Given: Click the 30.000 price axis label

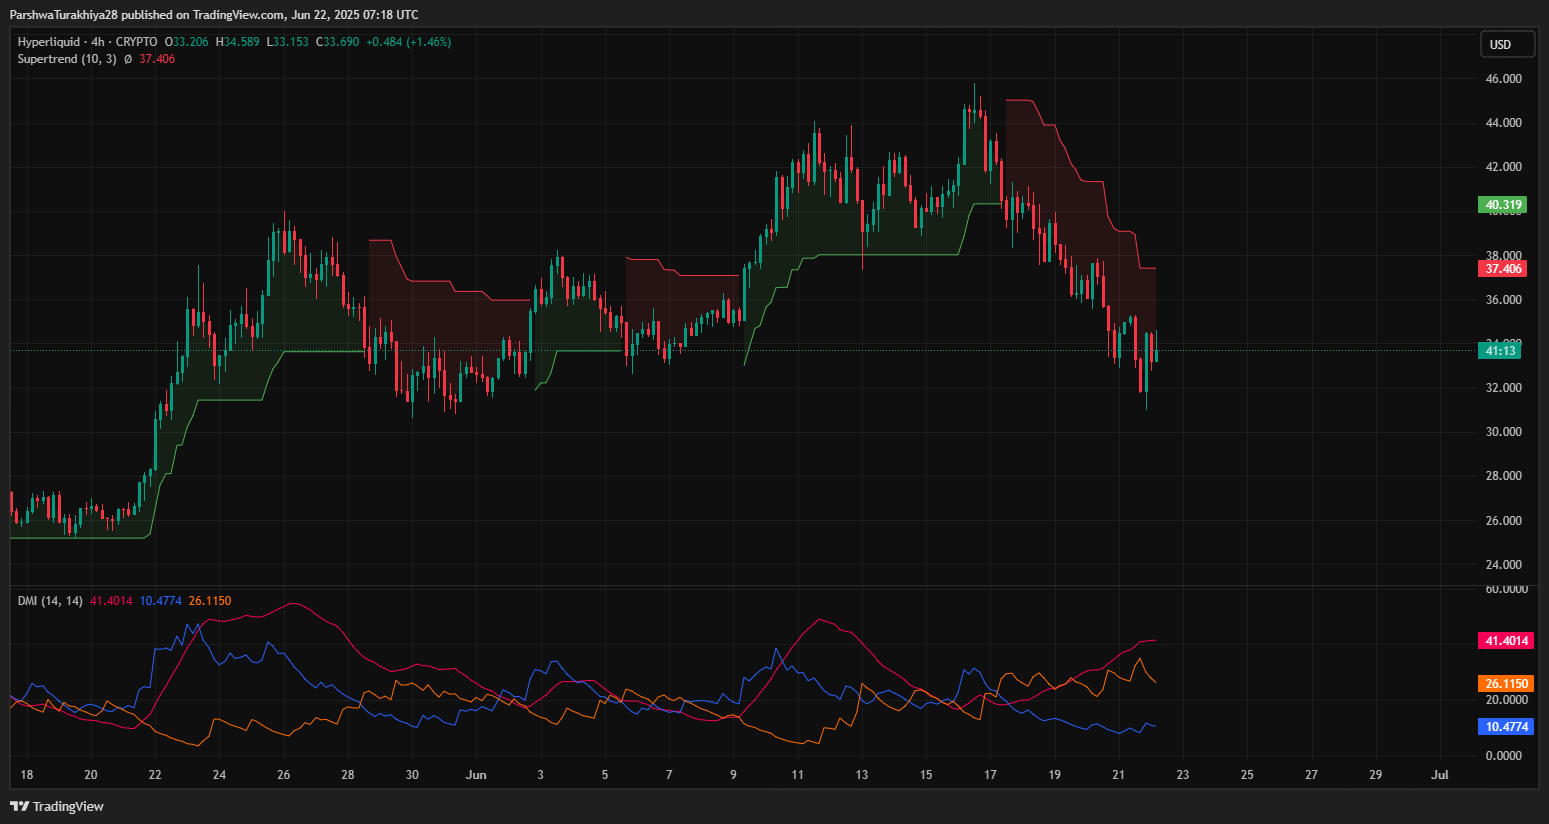Looking at the screenshot, I should pyautogui.click(x=1503, y=432).
